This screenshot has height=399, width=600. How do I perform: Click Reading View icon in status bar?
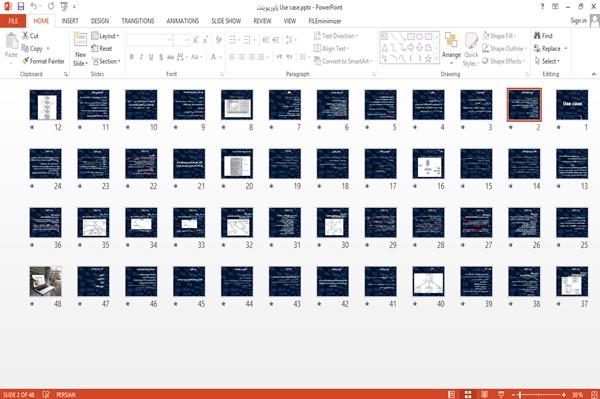[x=484, y=394]
